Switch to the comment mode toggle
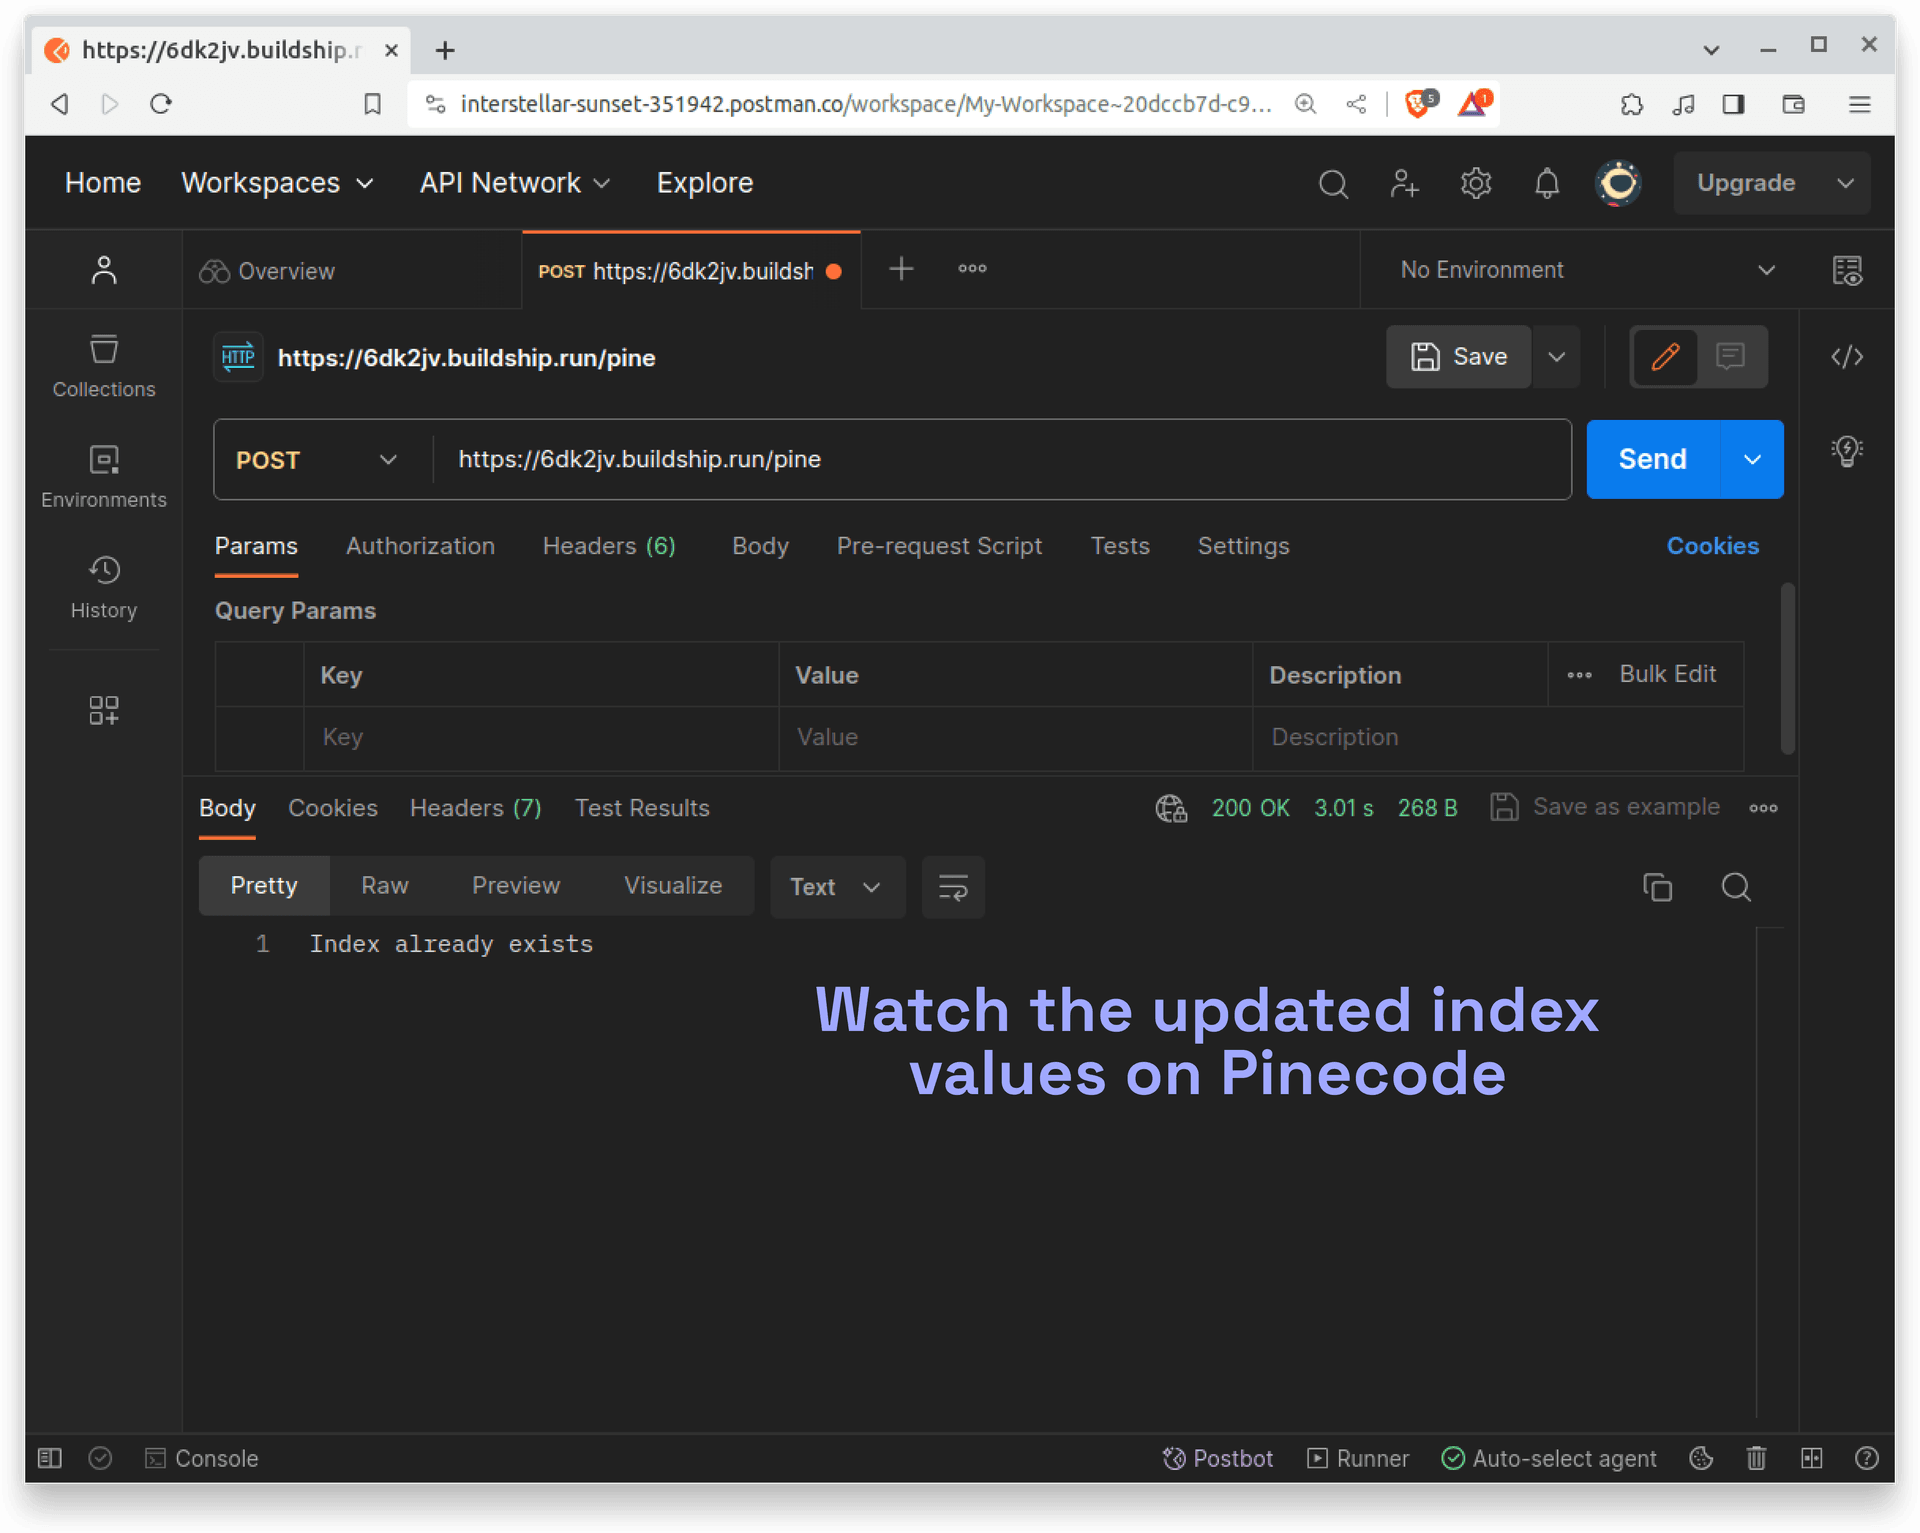Viewport: 1920px width, 1533px height. coord(1730,357)
